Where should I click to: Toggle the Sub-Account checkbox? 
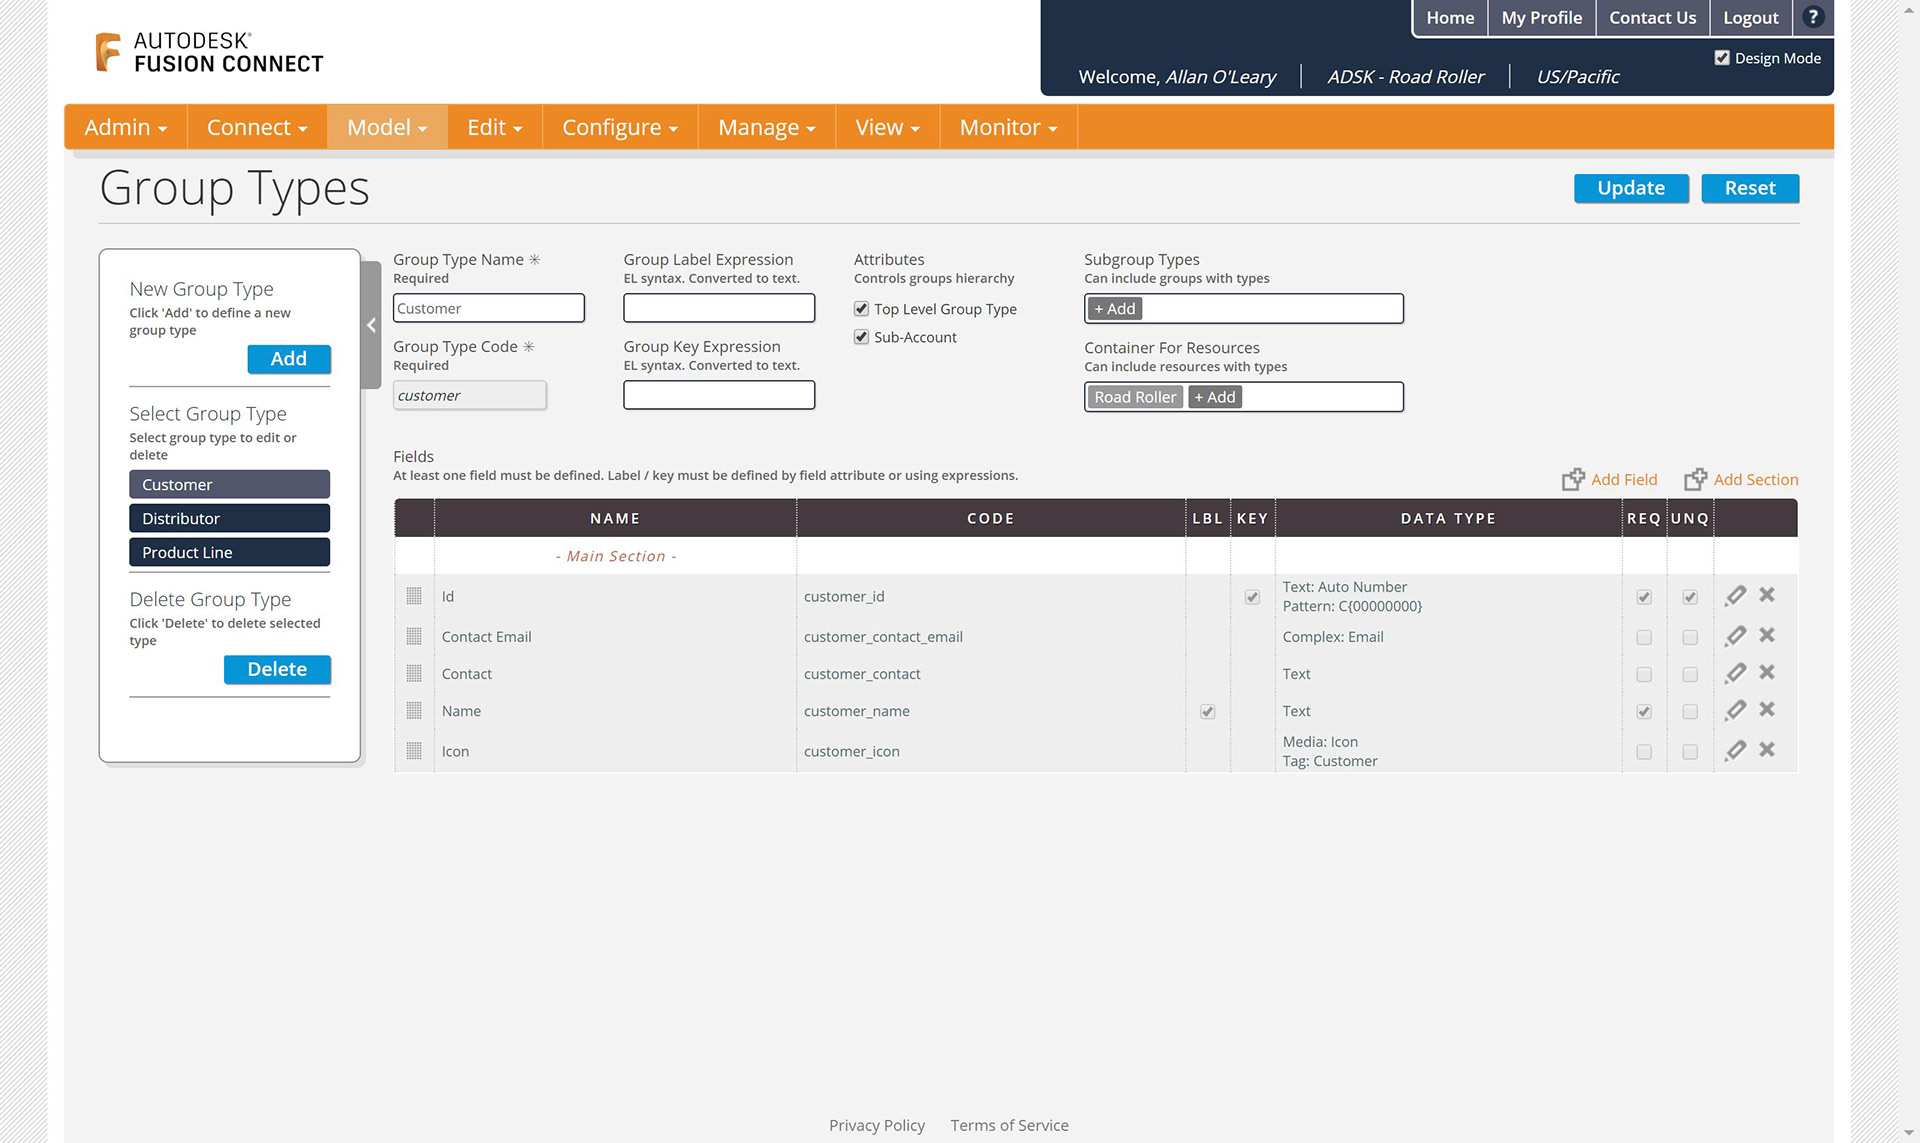click(861, 337)
